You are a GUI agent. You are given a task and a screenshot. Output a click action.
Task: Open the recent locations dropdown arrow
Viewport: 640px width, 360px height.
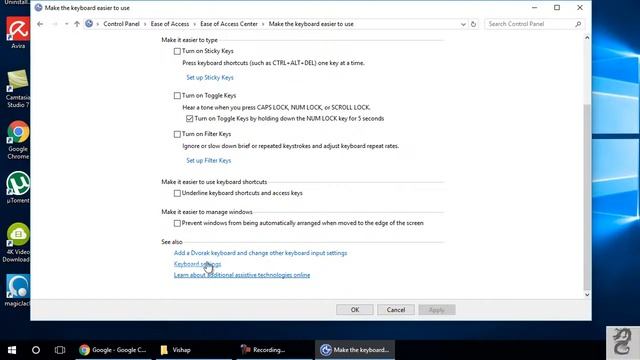pyautogui.click(x=67, y=24)
